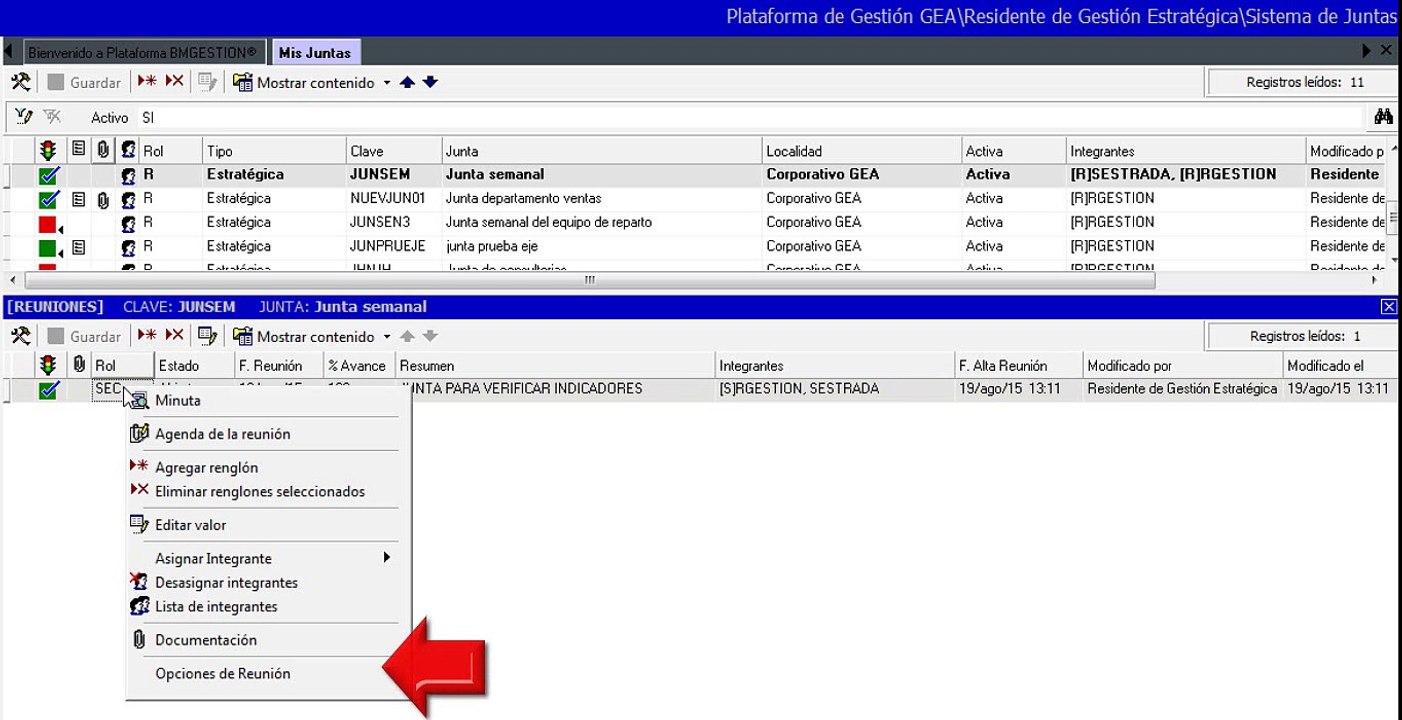Sort the juntas grid by Clave column

(x=394, y=151)
